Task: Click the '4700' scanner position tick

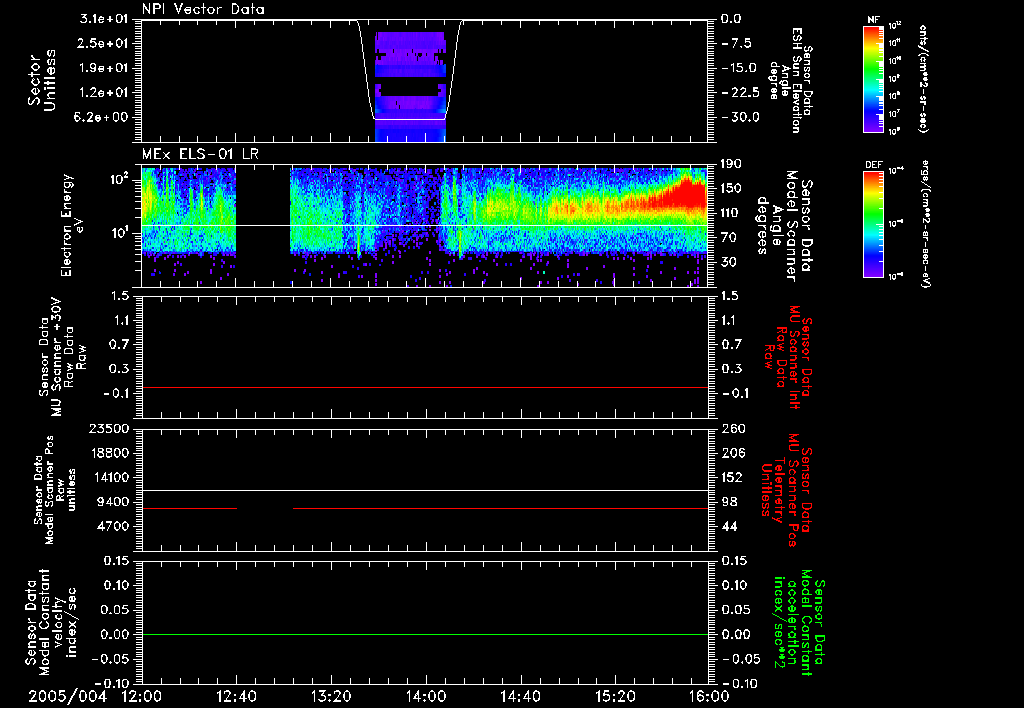Action: point(113,526)
